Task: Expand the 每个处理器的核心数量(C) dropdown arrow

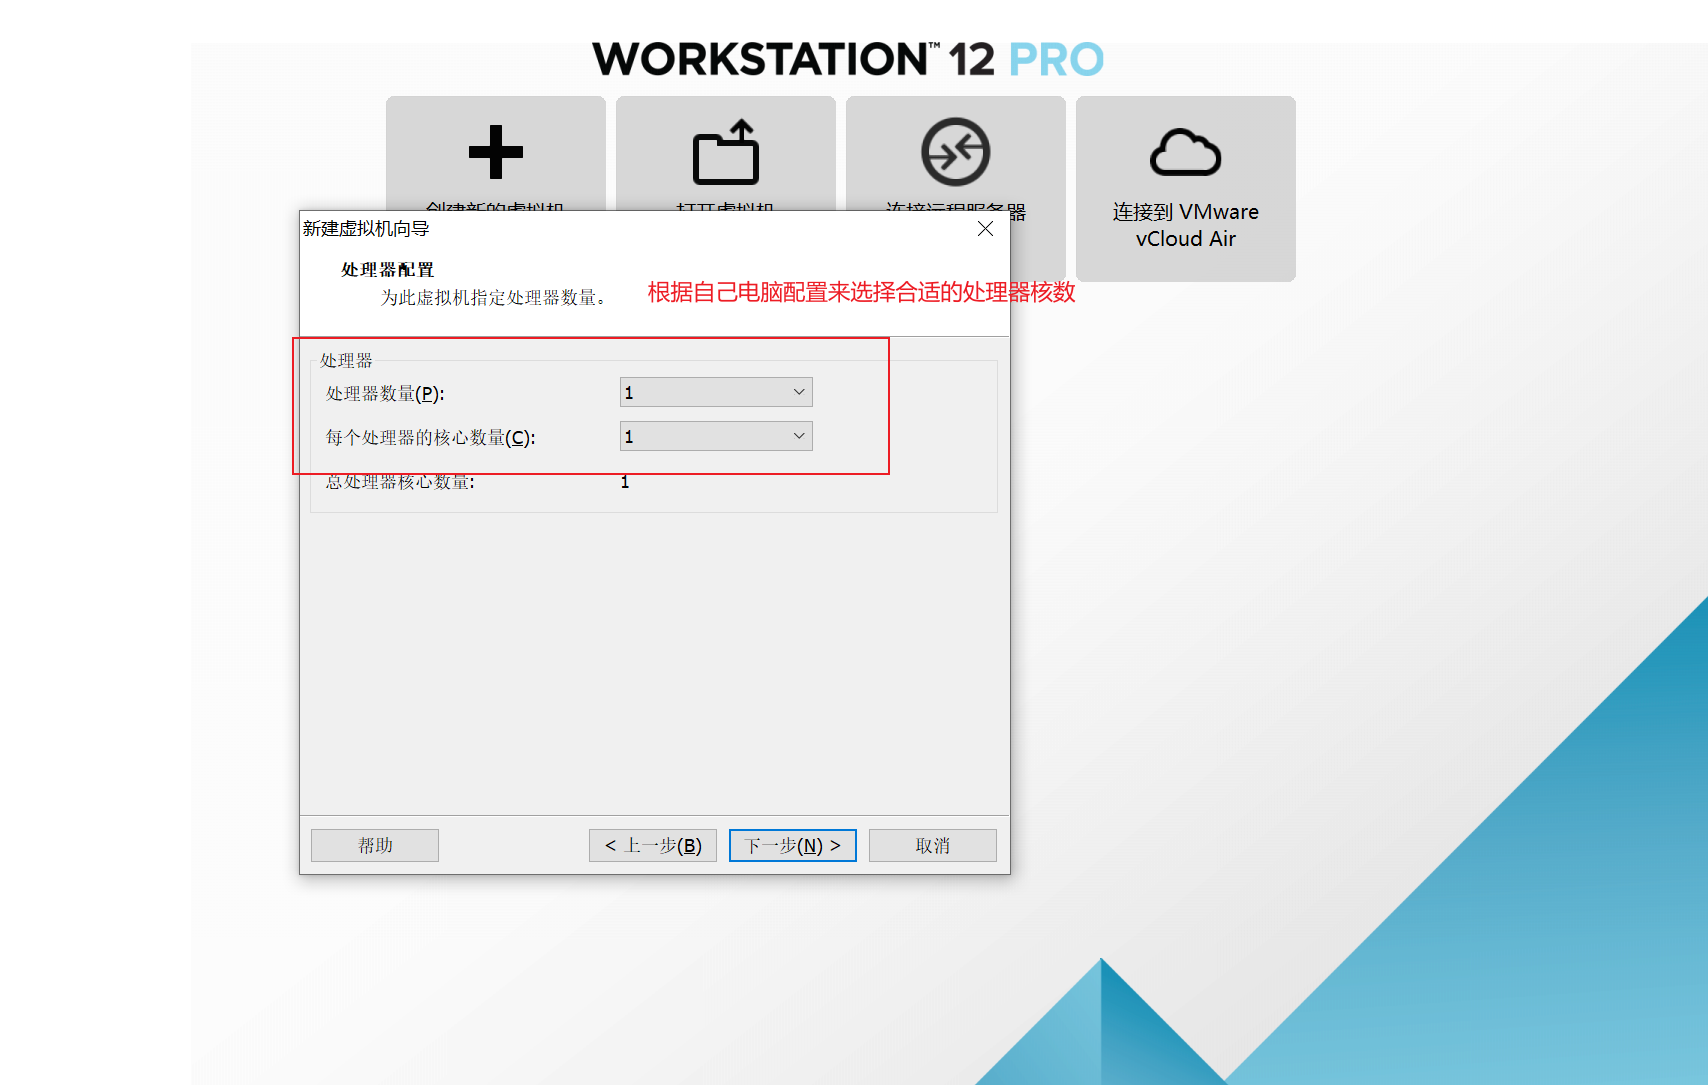Action: tap(799, 436)
